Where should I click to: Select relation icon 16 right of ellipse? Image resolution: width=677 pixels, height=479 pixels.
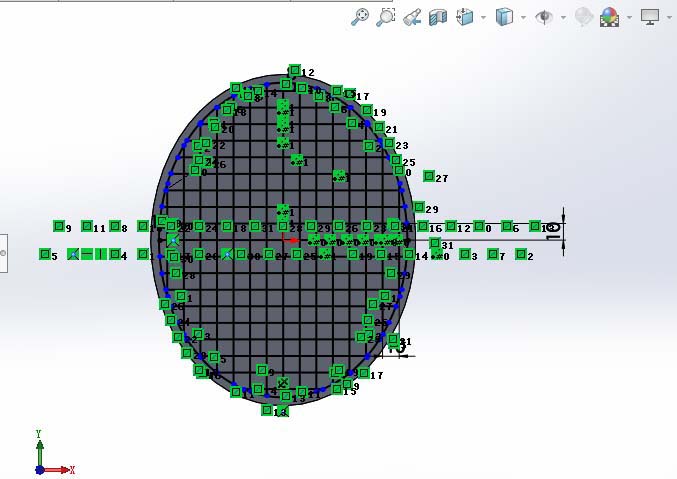tap(423, 226)
